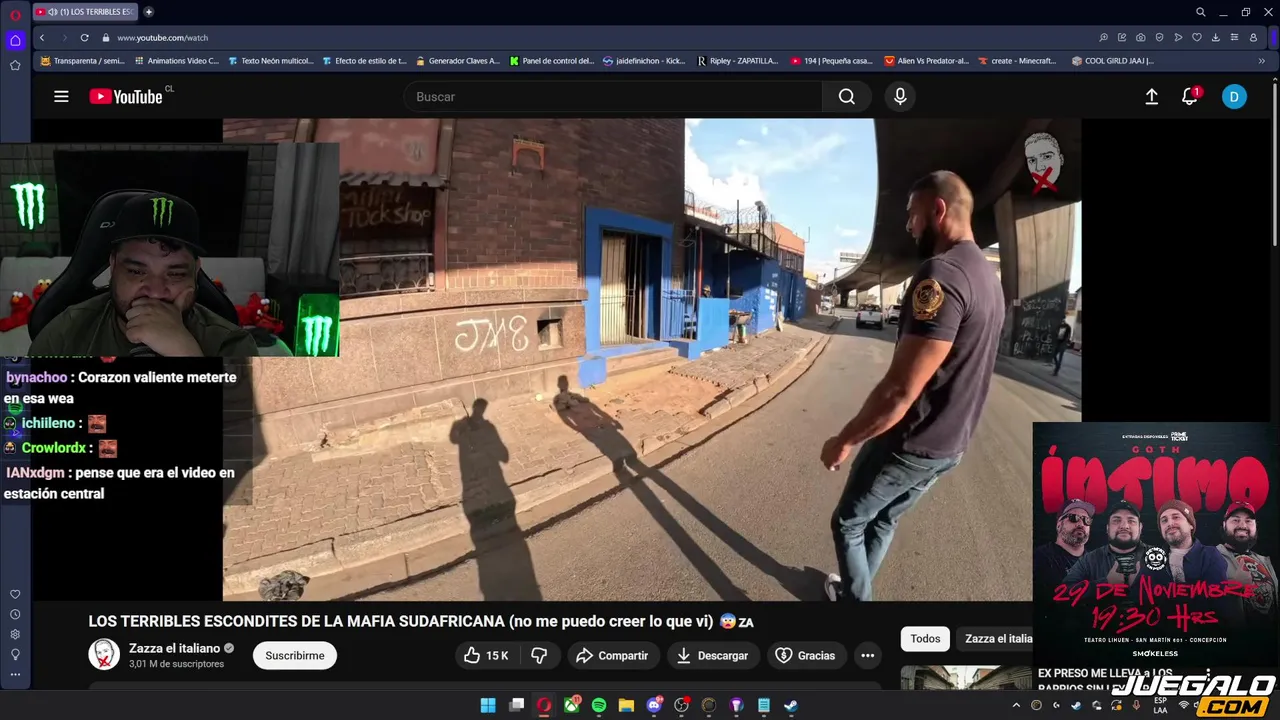Open Task View on taskbar
Screen dimensions: 1280x720
[x=517, y=706]
